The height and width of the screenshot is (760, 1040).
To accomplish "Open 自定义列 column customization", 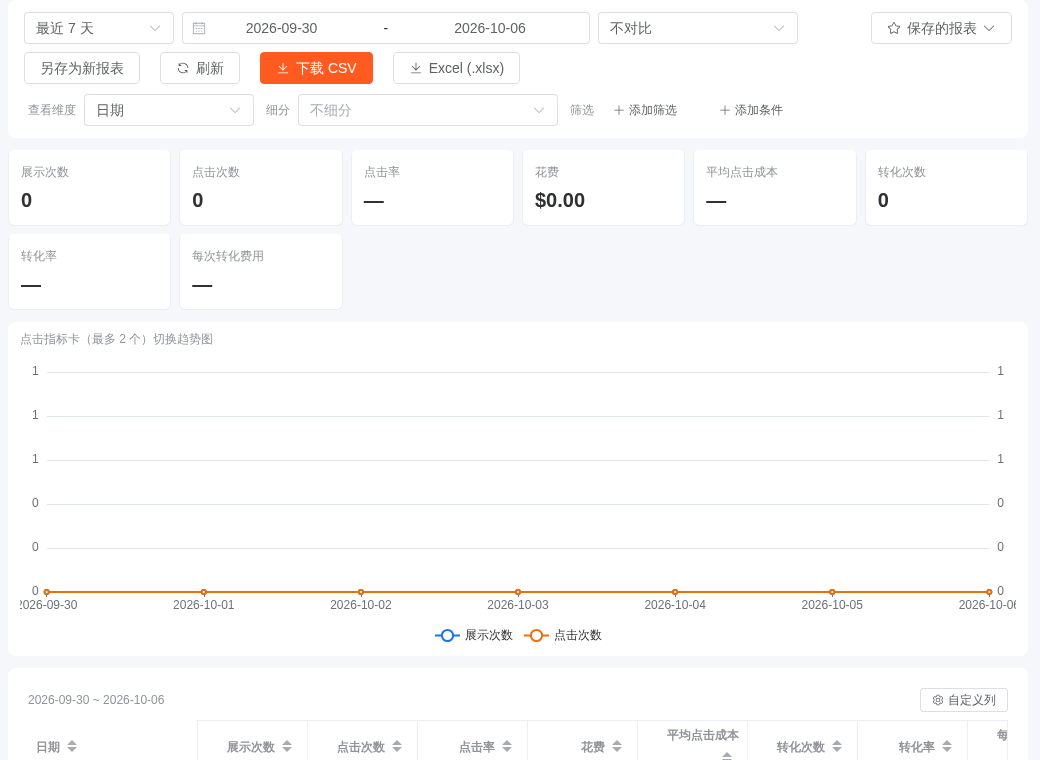I will click(964, 700).
